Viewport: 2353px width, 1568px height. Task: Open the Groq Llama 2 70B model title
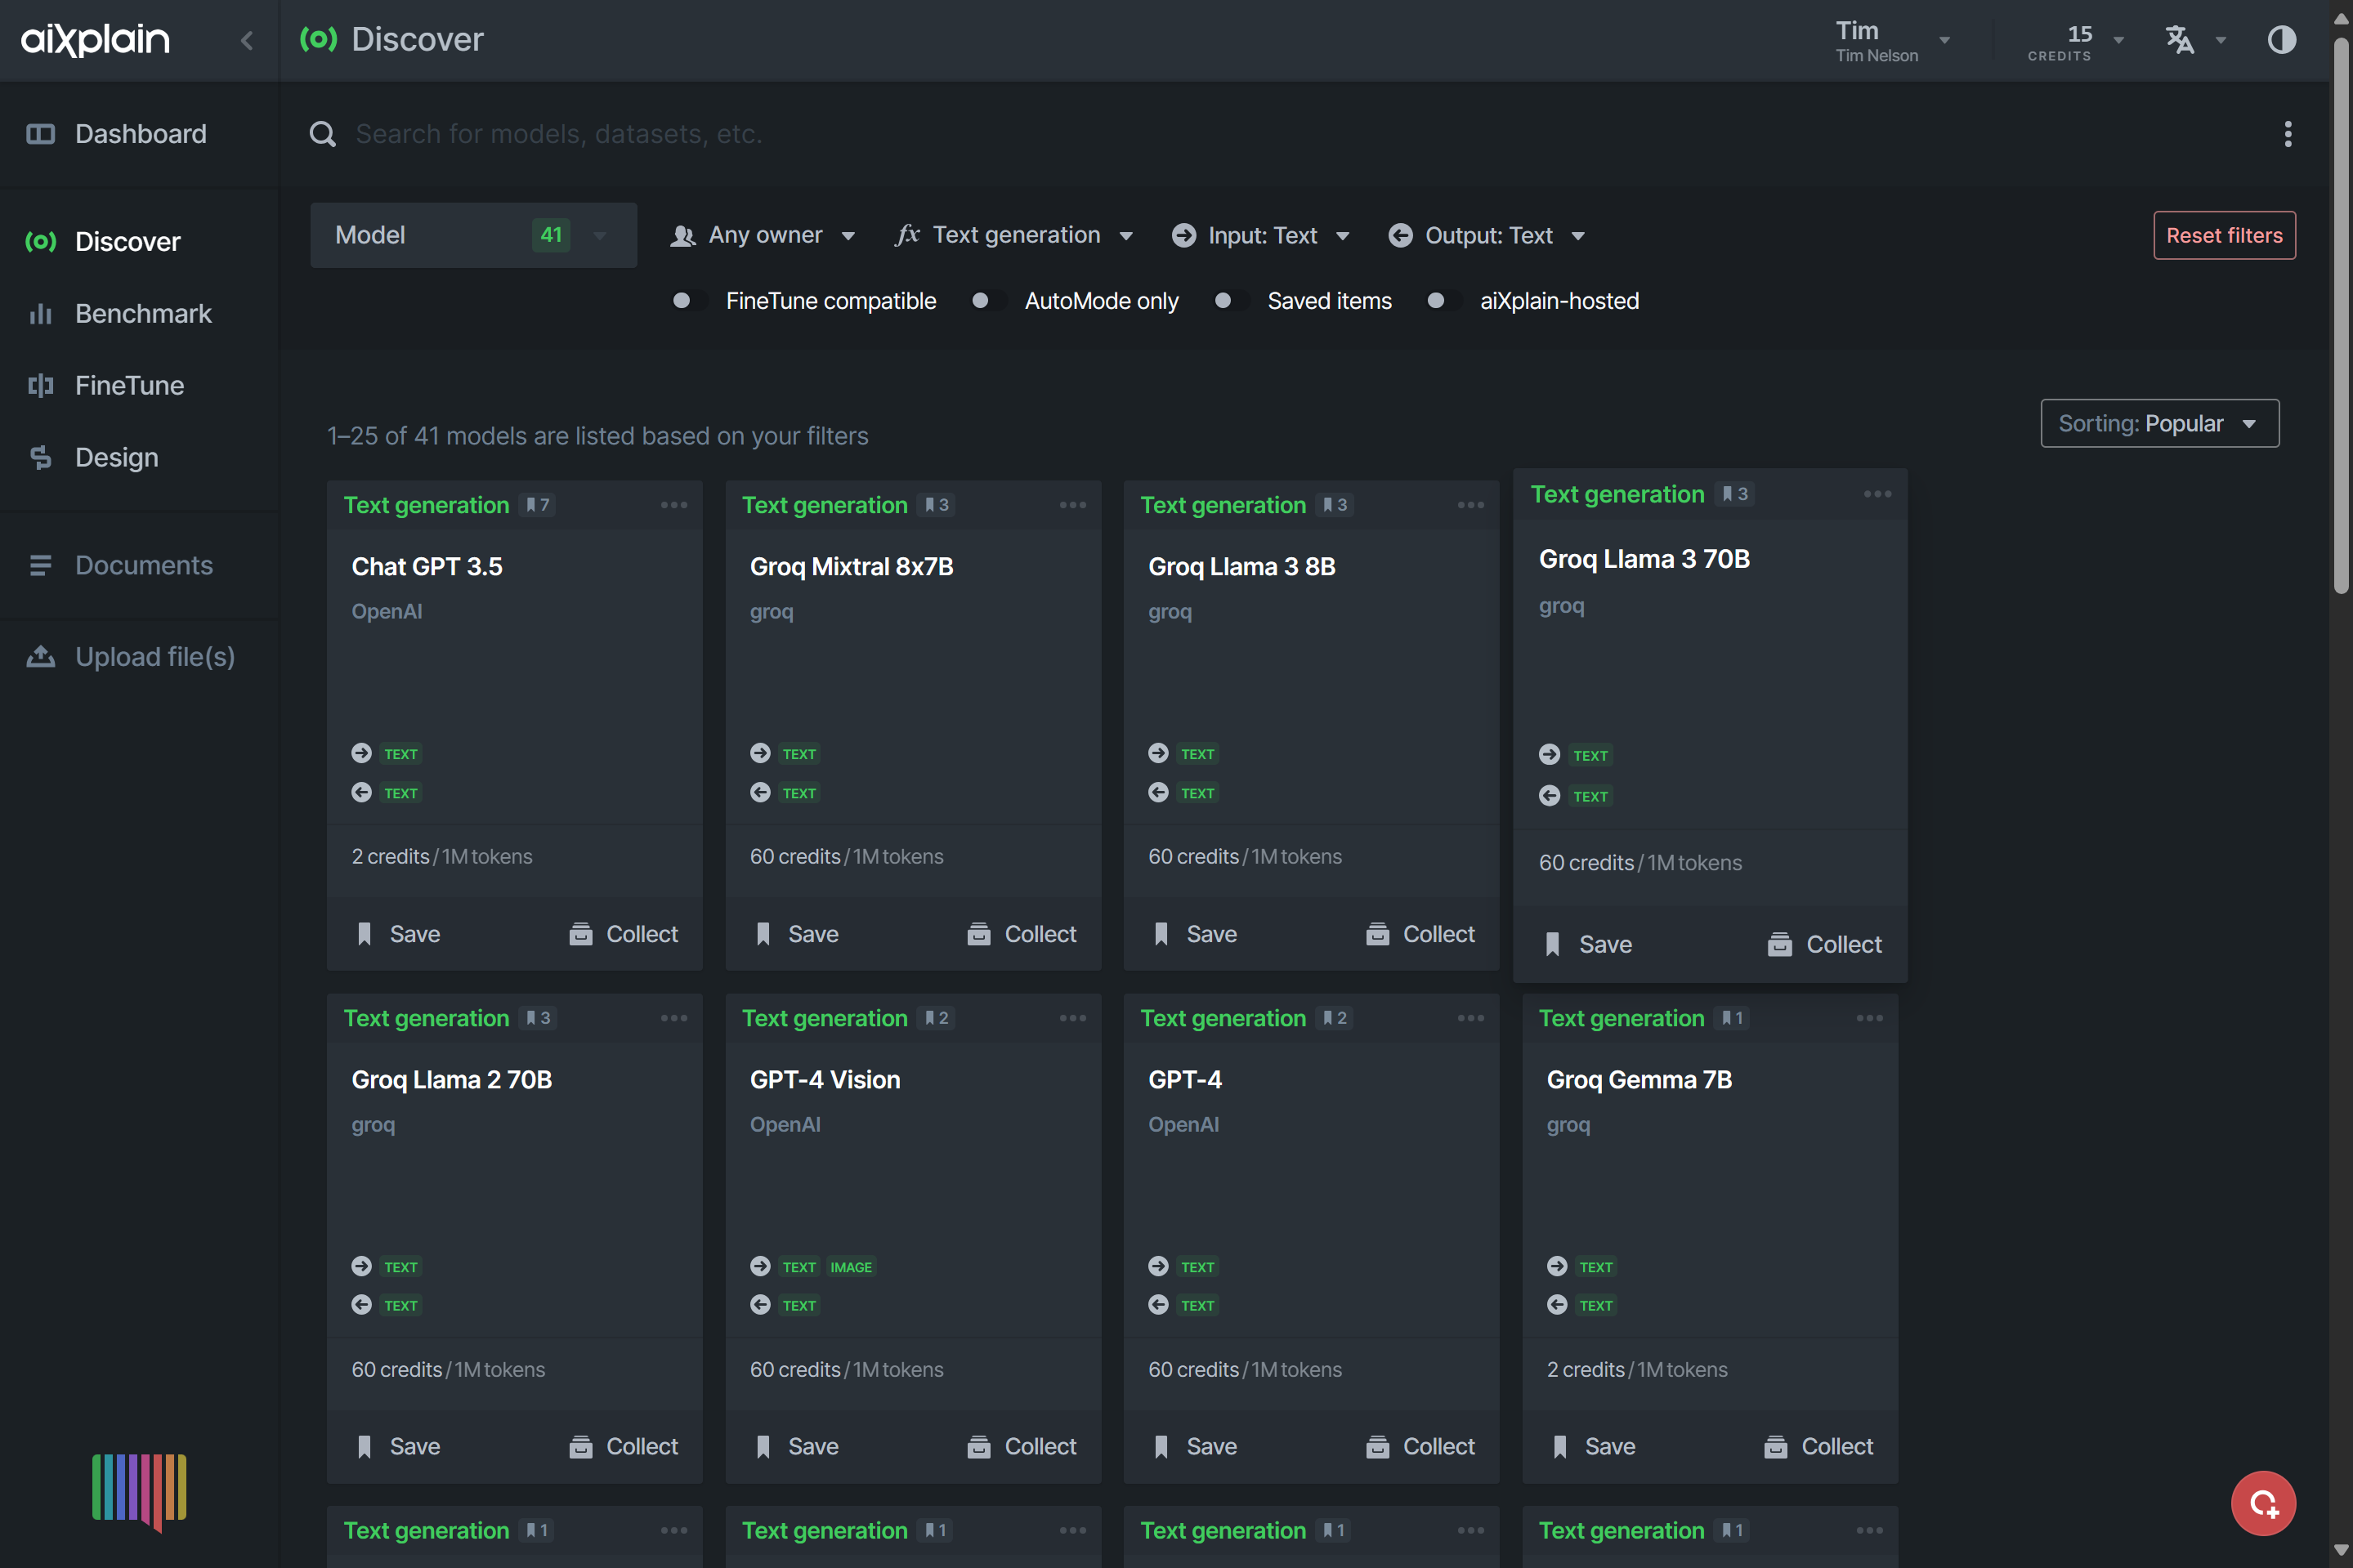pos(451,1080)
